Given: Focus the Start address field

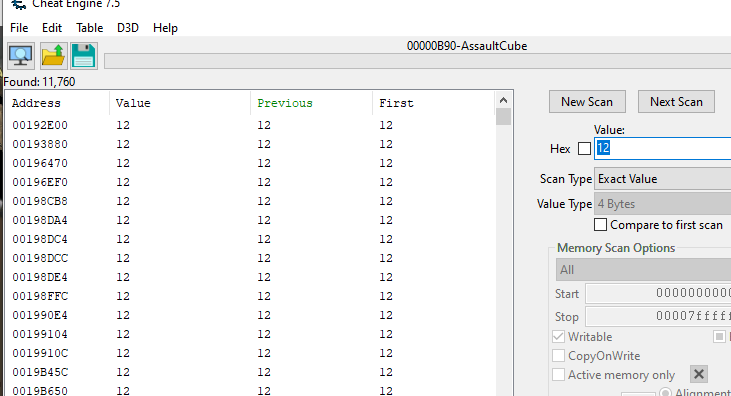Looking at the screenshot, I should click(x=658, y=293).
